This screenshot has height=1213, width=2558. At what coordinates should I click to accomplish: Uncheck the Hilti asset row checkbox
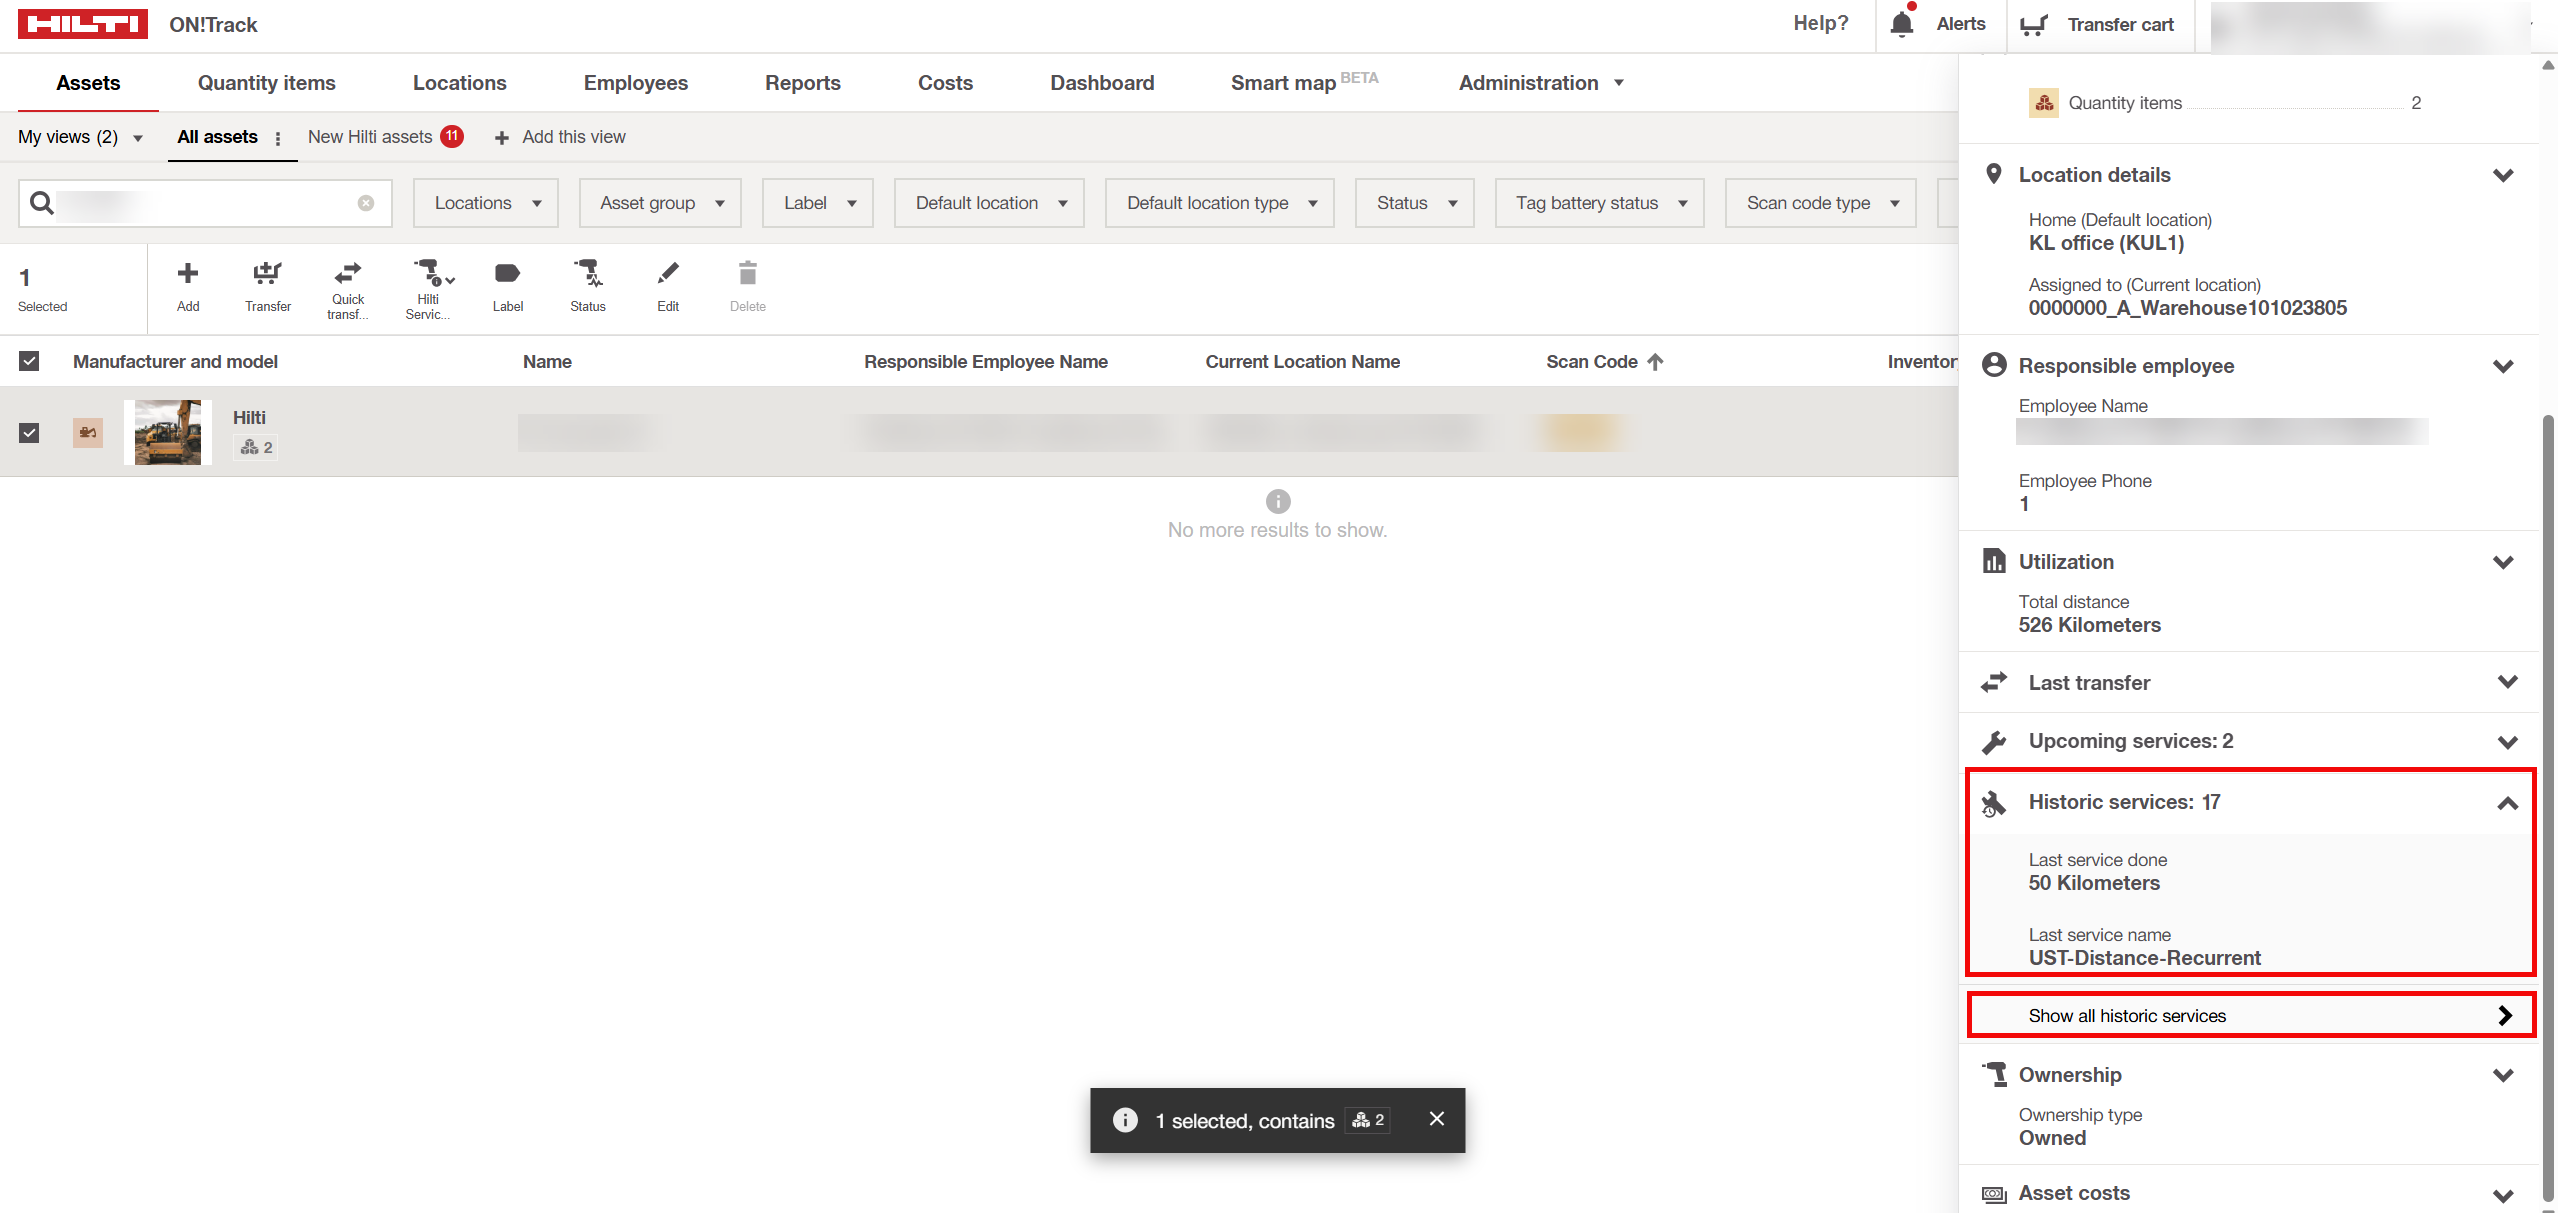pos(29,433)
